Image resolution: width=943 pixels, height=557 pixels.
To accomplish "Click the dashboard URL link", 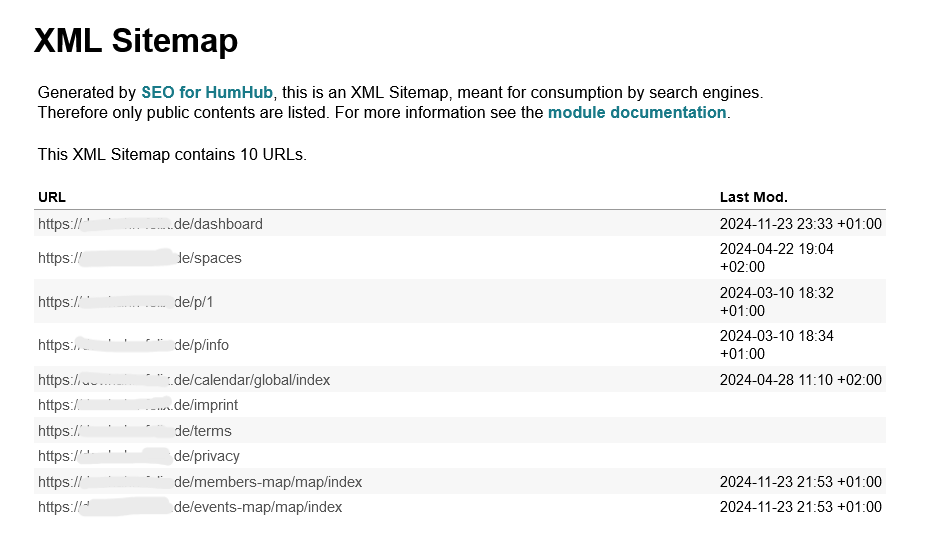I will [x=150, y=224].
